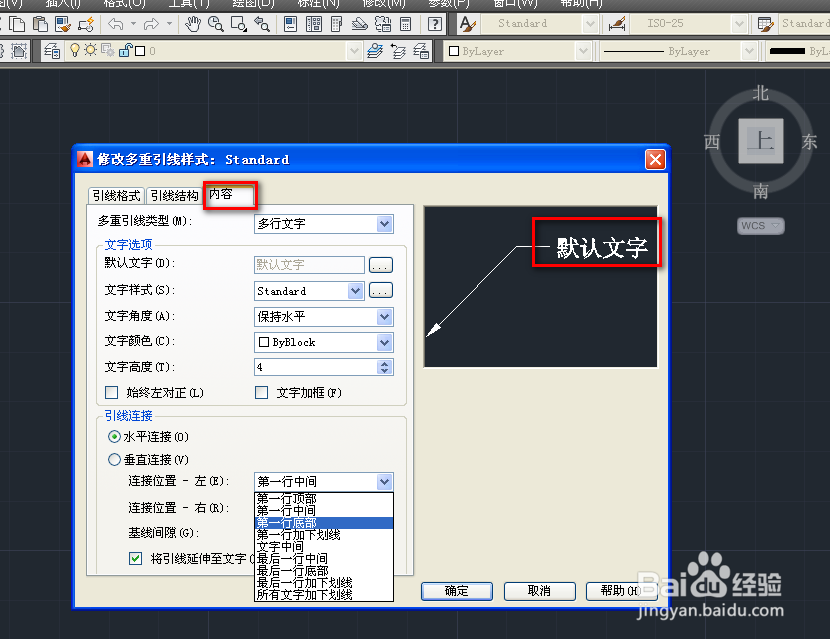Toggle the layer 0 lightbulb on/off icon
830x639 pixels.
75,50
